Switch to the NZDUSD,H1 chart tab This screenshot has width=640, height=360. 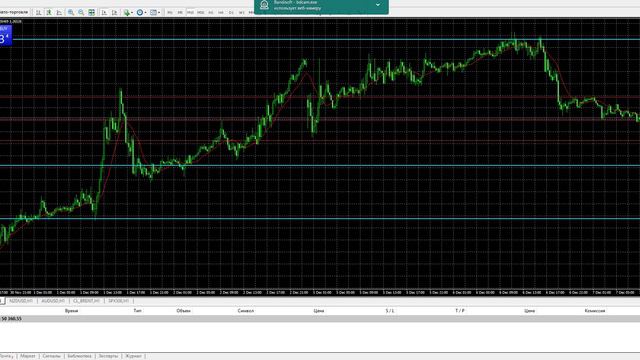click(21, 301)
